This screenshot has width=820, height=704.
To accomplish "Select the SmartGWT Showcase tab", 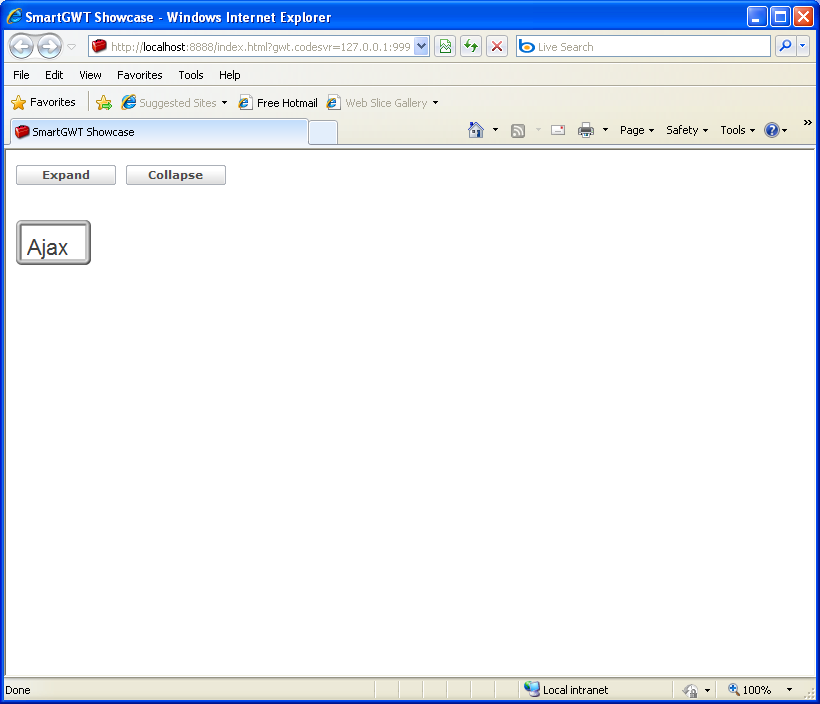I will tap(159, 132).
